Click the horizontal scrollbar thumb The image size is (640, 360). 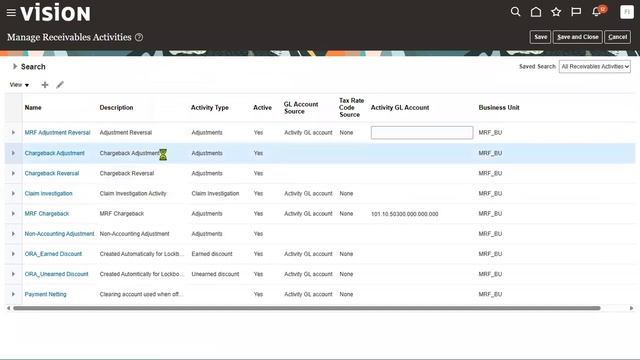click(x=307, y=308)
